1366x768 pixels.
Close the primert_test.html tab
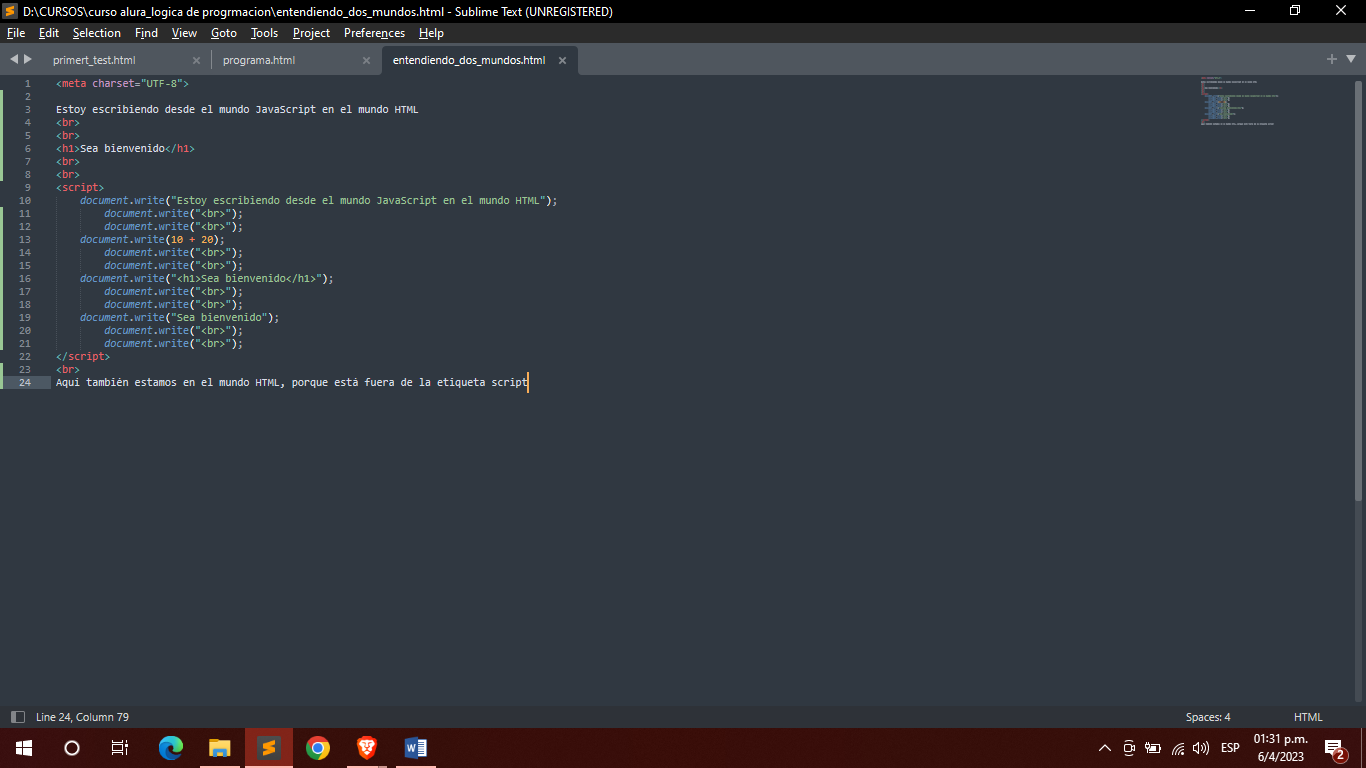pyautogui.click(x=196, y=60)
